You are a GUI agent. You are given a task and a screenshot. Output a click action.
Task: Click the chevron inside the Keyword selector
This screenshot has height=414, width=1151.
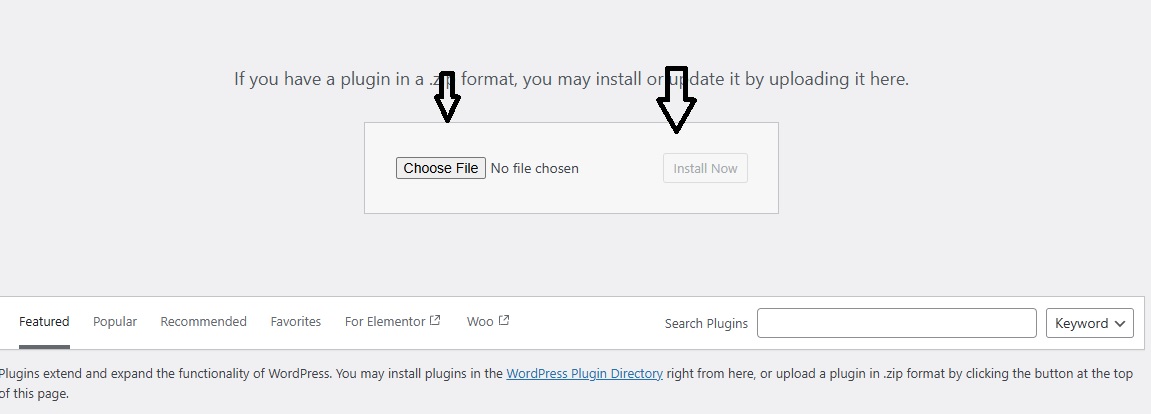tap(1119, 324)
